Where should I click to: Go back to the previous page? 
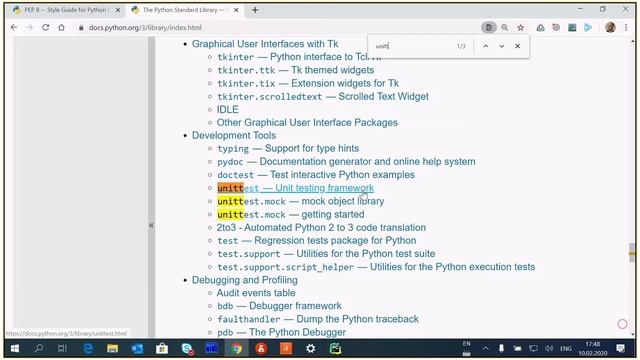[14, 27]
